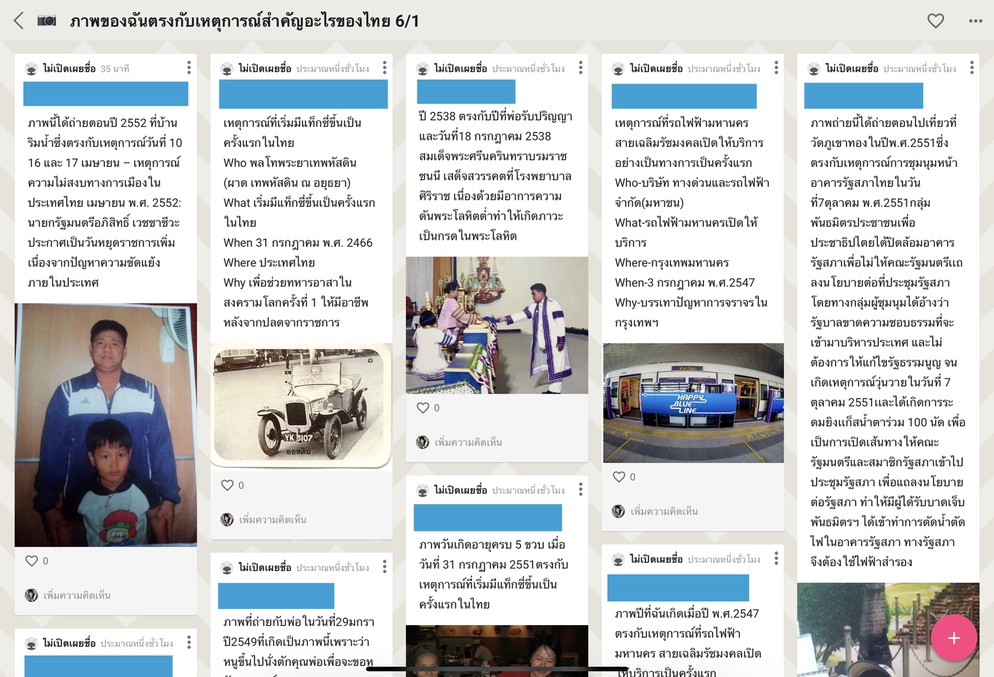Click the anonymous avatar on the 29 มกรา 2549 post
The image size is (994, 677).
click(227, 567)
